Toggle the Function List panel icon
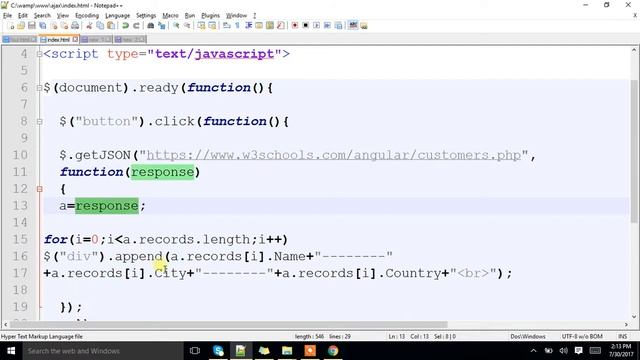 [280, 26]
